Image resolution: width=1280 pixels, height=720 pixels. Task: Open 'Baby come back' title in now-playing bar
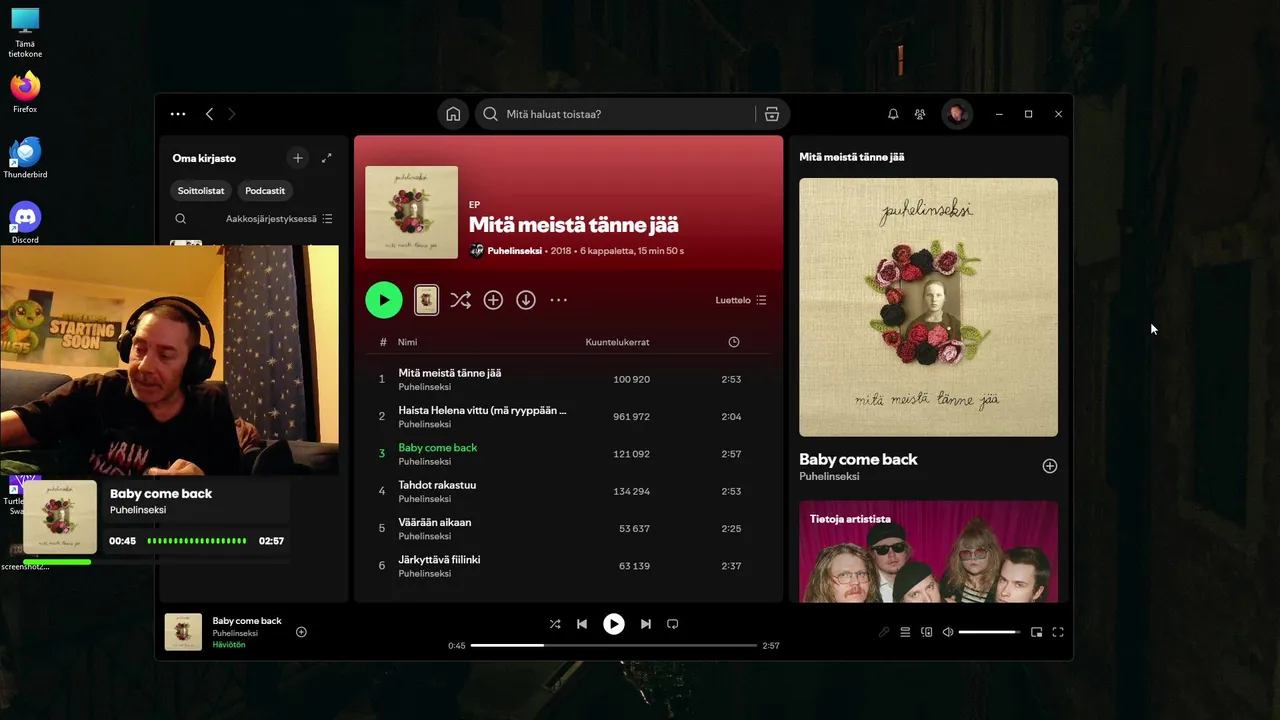pos(247,621)
